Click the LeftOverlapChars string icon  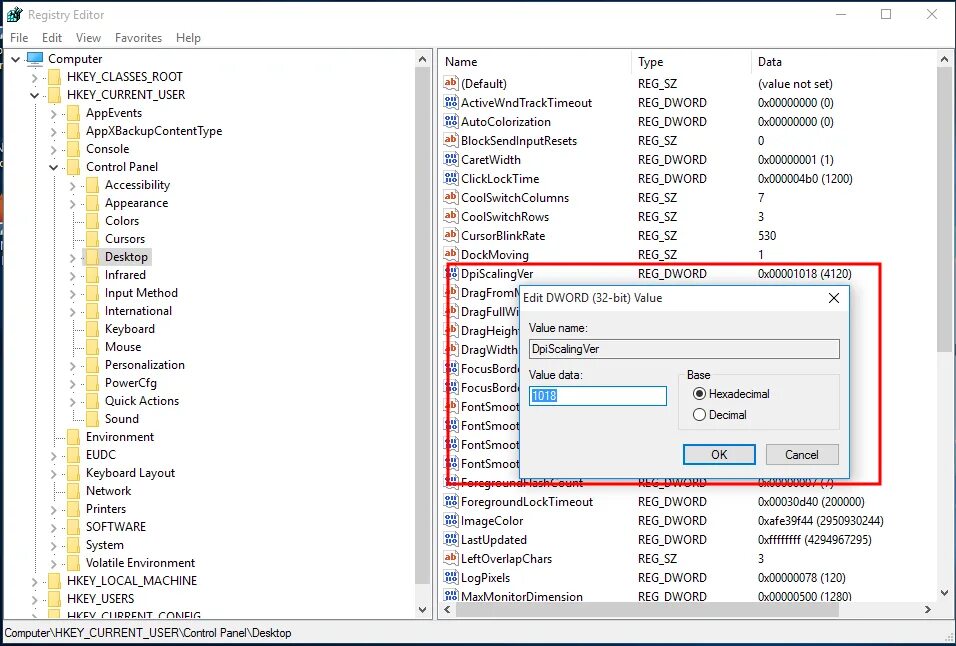451,558
